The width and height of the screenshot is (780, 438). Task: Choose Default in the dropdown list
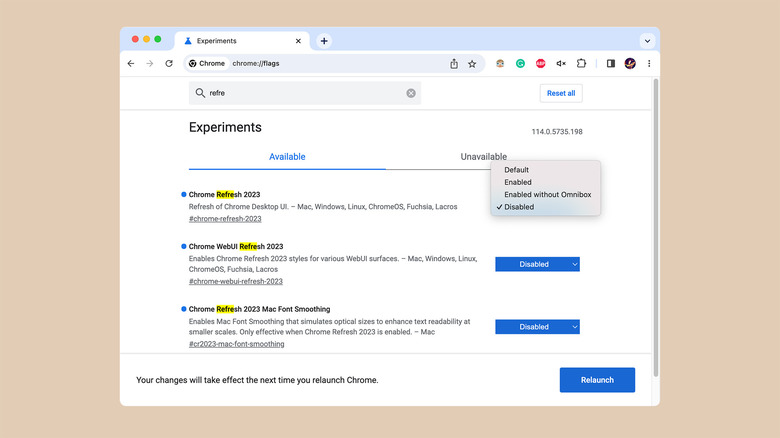point(545,170)
